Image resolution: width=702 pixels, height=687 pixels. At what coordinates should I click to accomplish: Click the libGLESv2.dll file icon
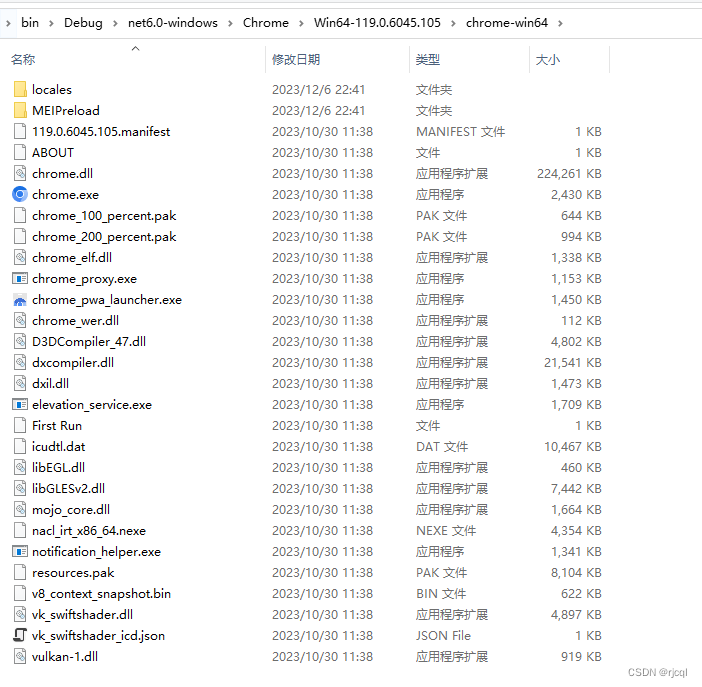pyautogui.click(x=20, y=489)
